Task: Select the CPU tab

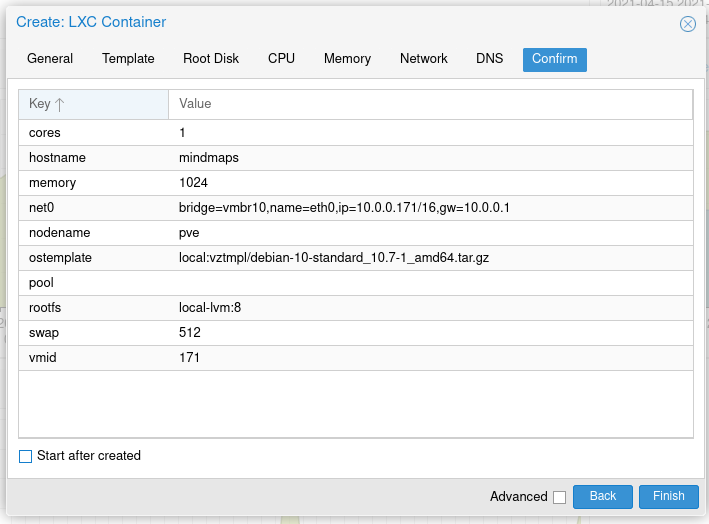Action: point(281,59)
